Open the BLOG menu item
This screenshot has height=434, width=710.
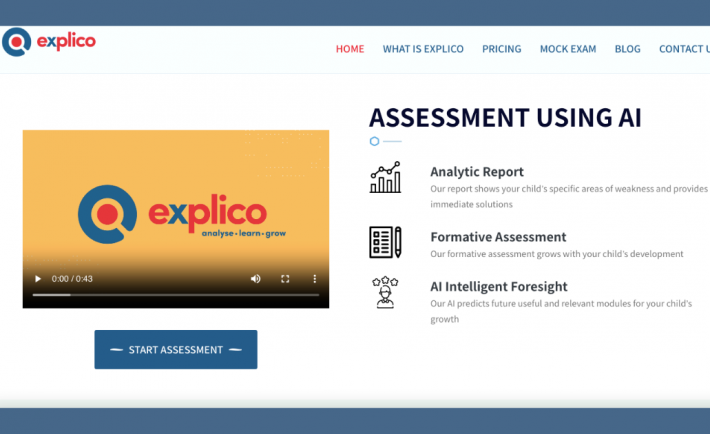coord(628,49)
